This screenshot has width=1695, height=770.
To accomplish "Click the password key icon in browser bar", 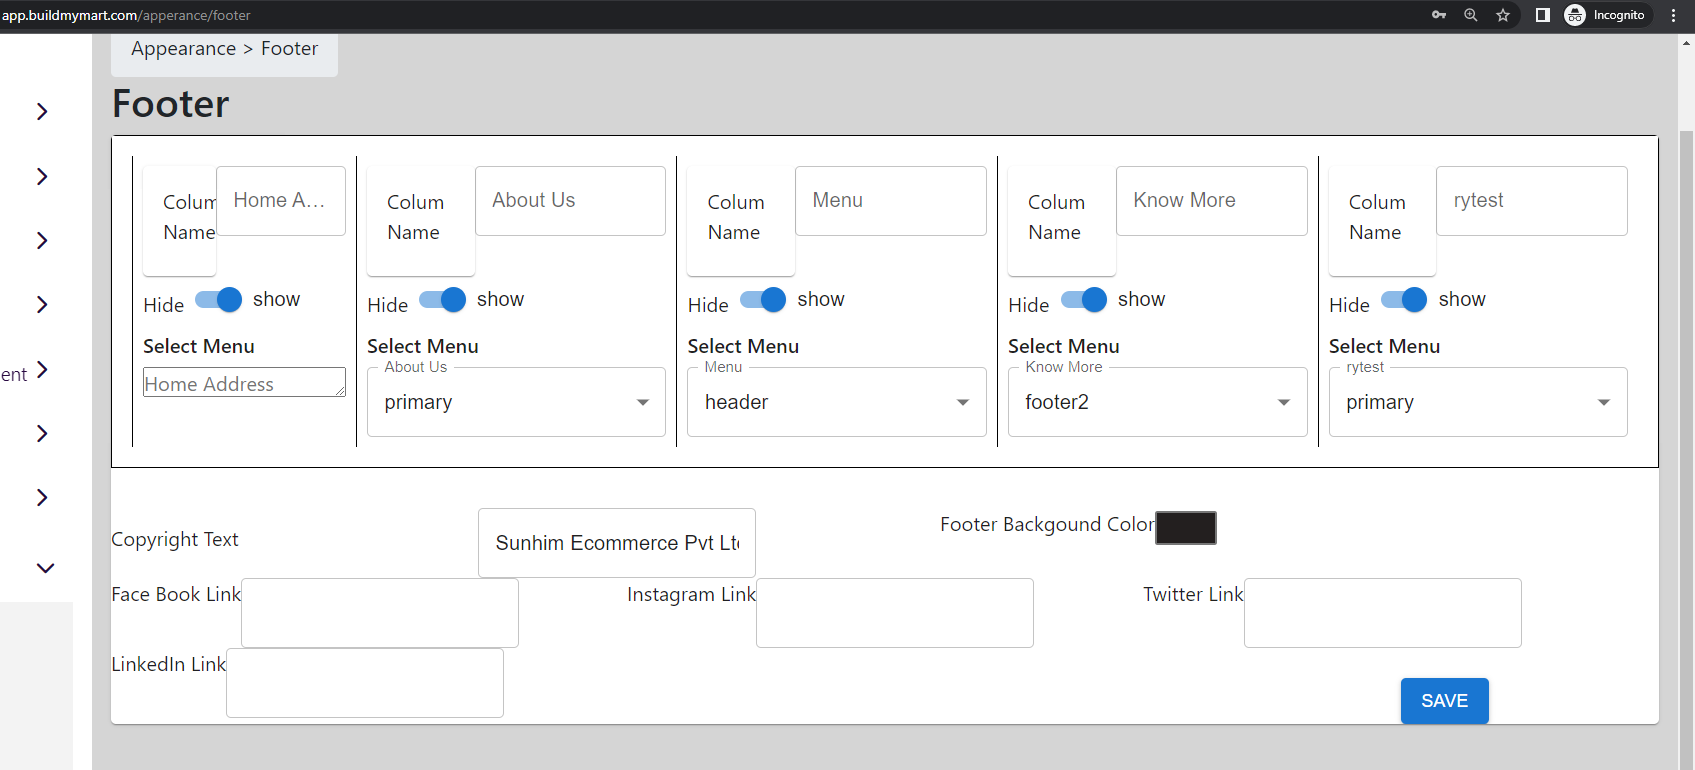I will [x=1439, y=15].
